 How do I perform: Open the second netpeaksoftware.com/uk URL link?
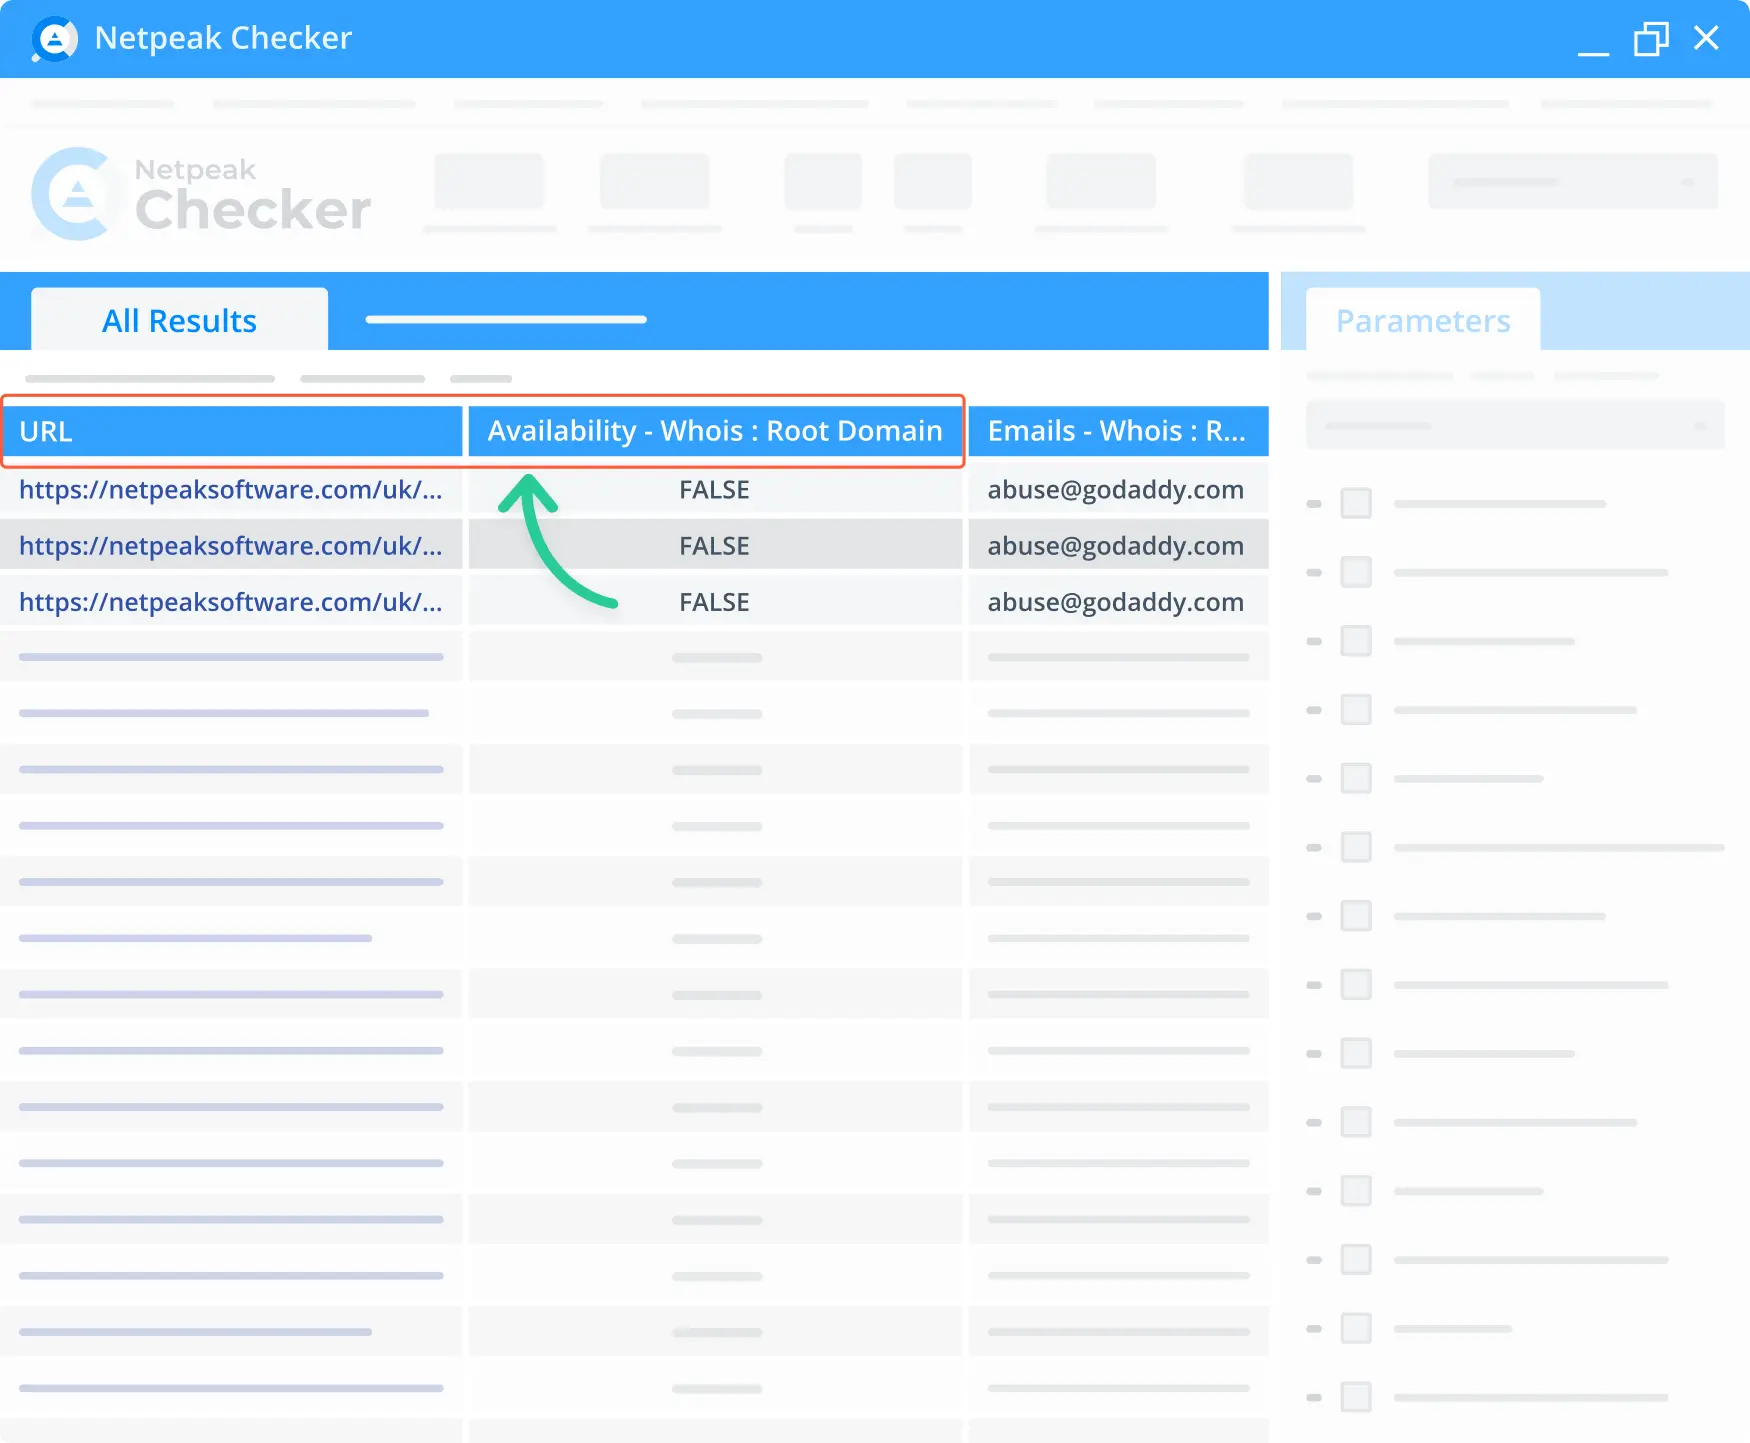[231, 546]
